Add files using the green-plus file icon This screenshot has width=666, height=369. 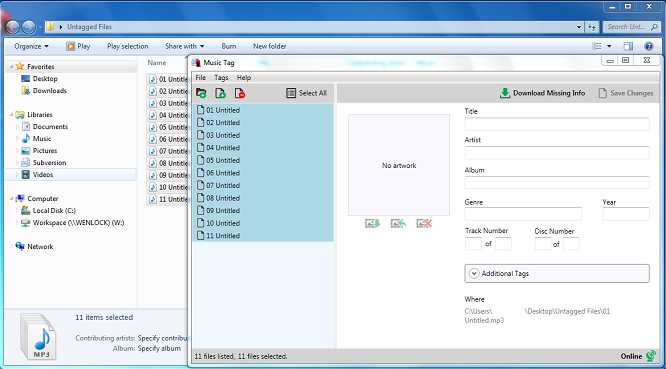220,93
